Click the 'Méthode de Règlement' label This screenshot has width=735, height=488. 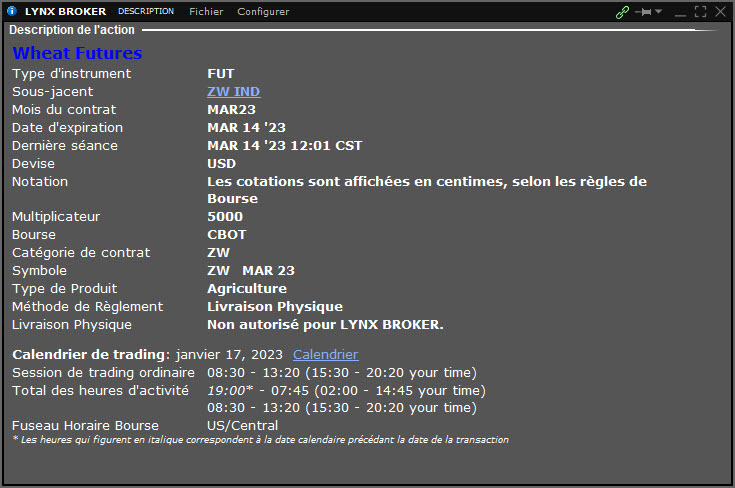click(88, 307)
